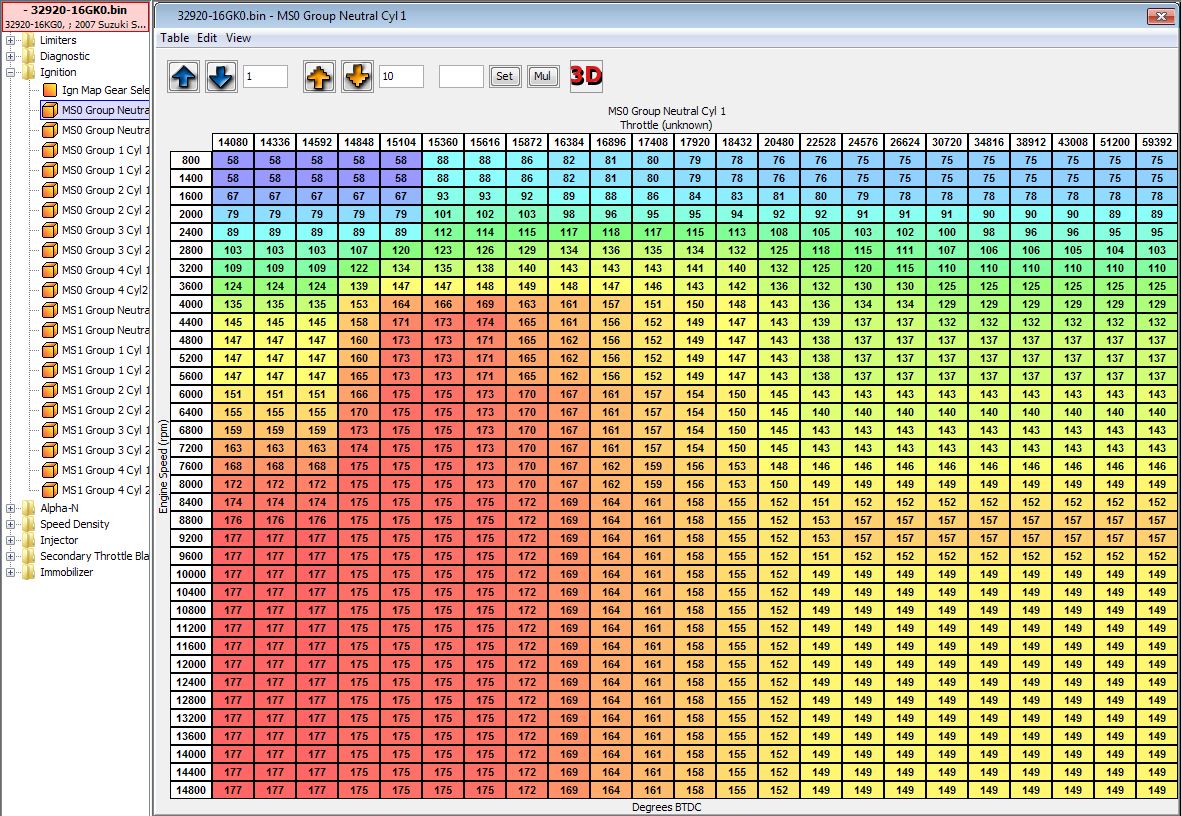Click the coarse step field containing 10
1181x816 pixels.
pos(401,77)
